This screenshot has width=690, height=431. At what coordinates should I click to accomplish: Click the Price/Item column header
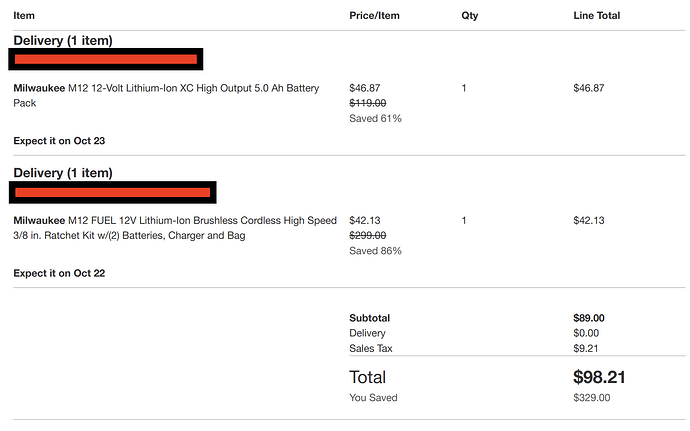[374, 16]
